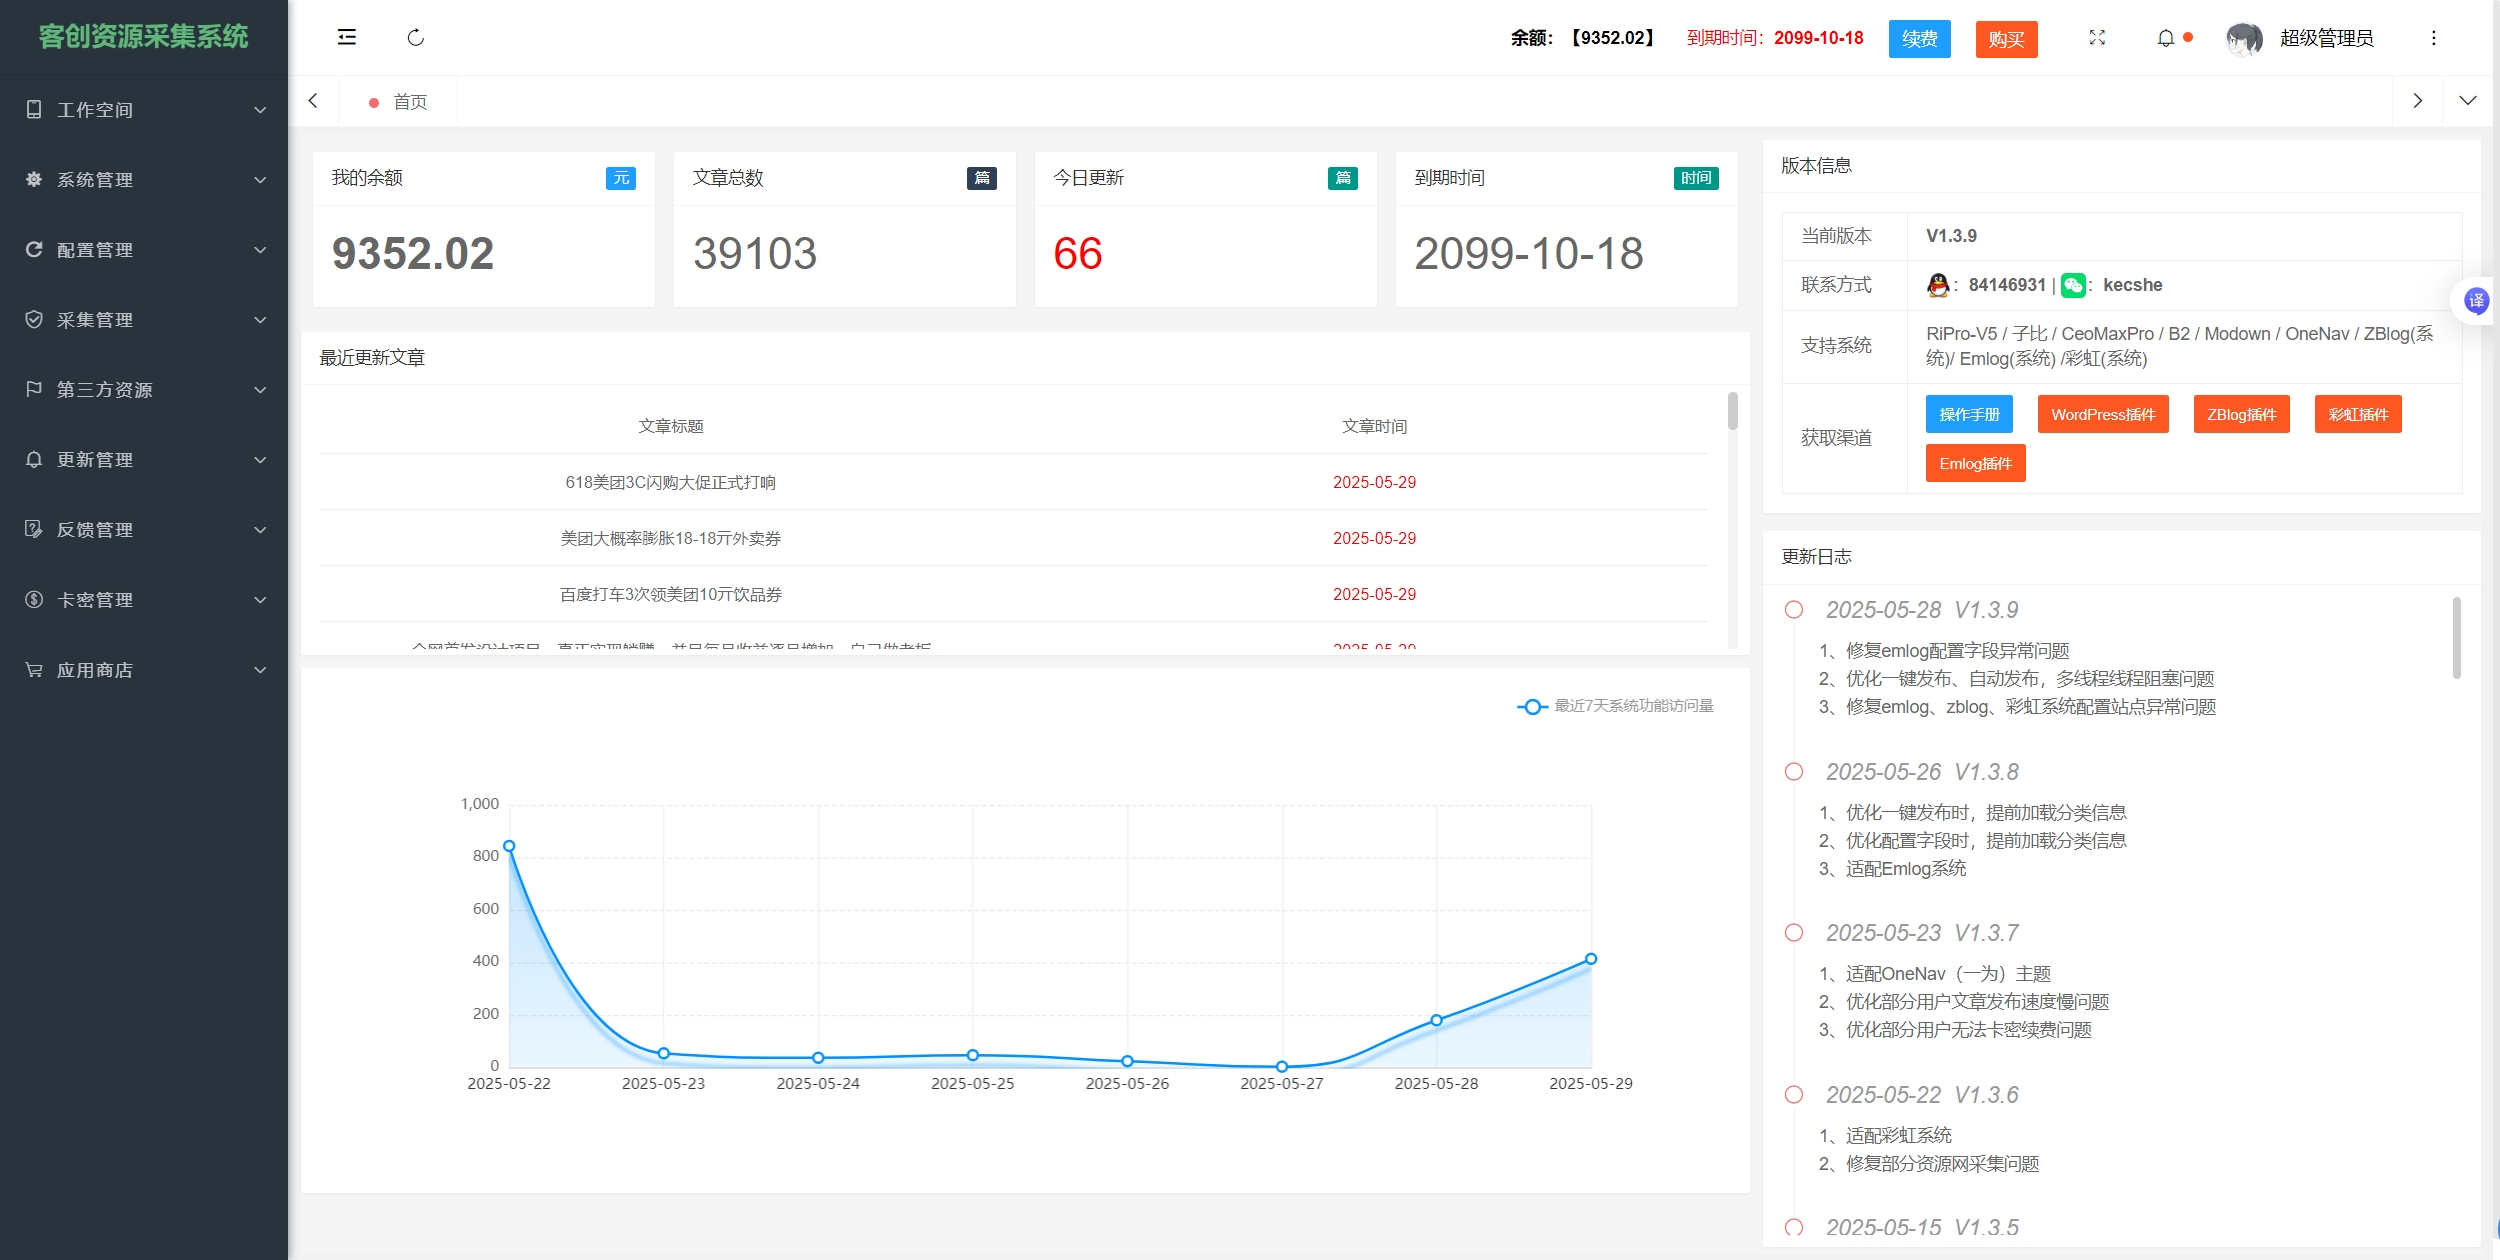This screenshot has width=2500, height=1260.
Task: Open the 卡密管理 sidebar menu
Action: [x=144, y=600]
